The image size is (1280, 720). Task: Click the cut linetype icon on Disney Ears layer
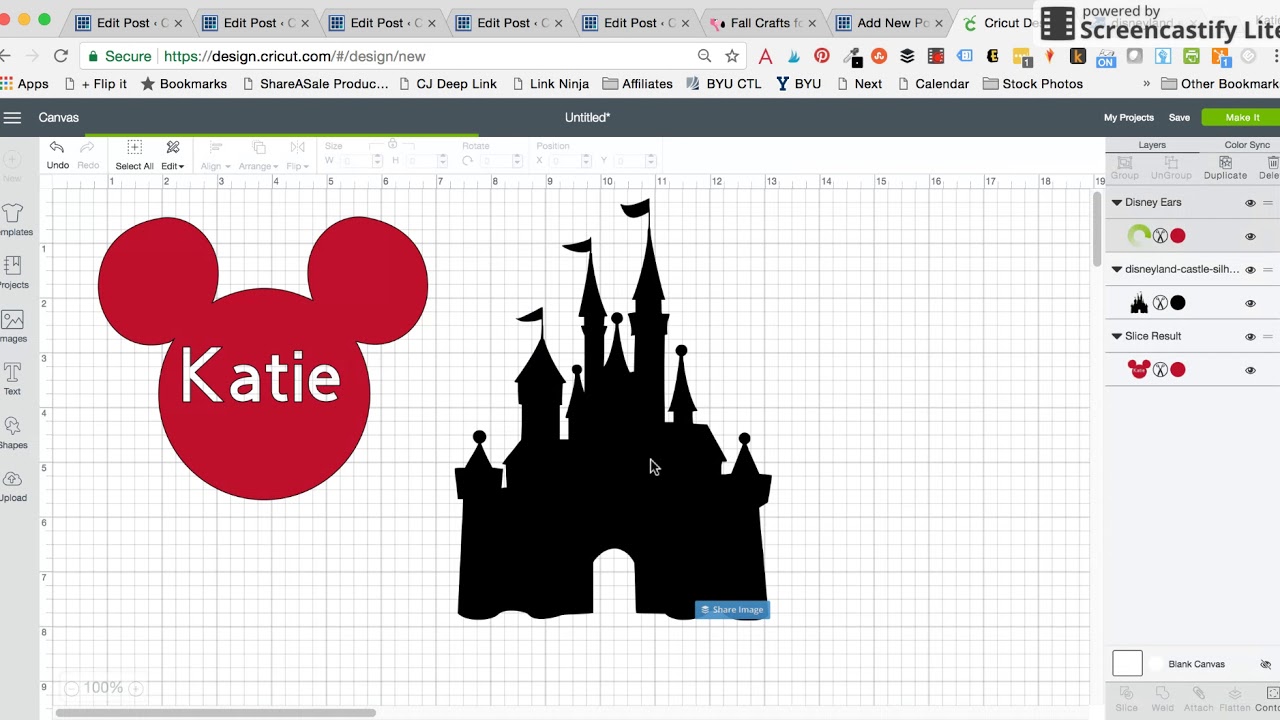pos(1160,236)
